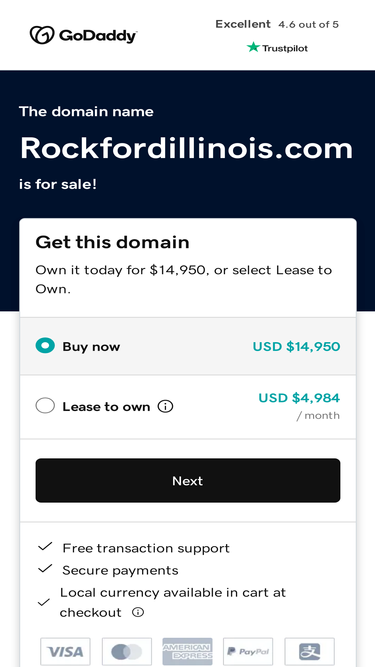
Task: Select the Lease to own radio button
Action: (45, 406)
